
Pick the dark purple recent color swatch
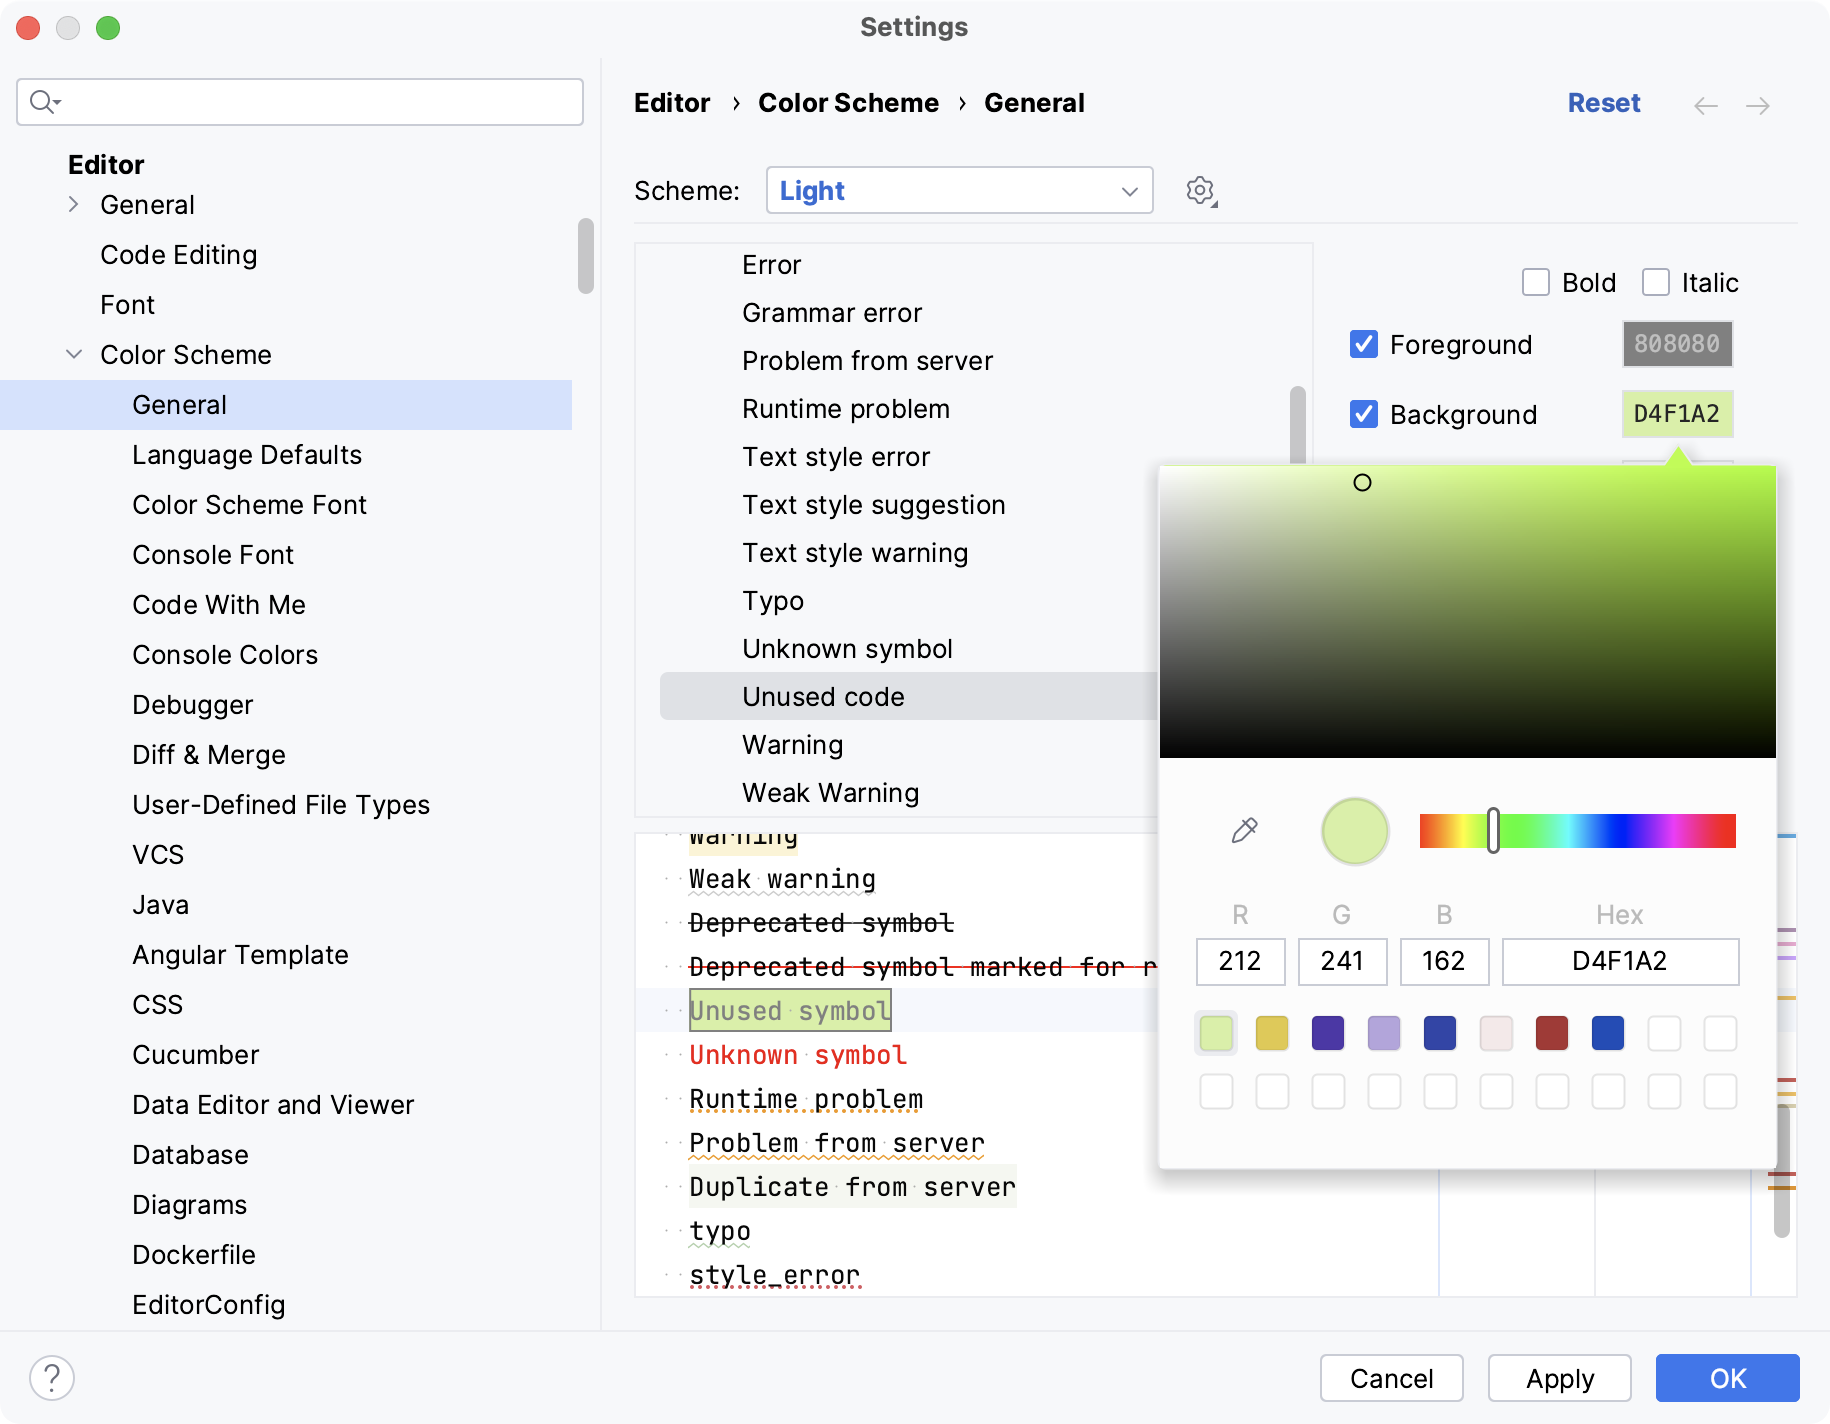tap(1328, 1033)
